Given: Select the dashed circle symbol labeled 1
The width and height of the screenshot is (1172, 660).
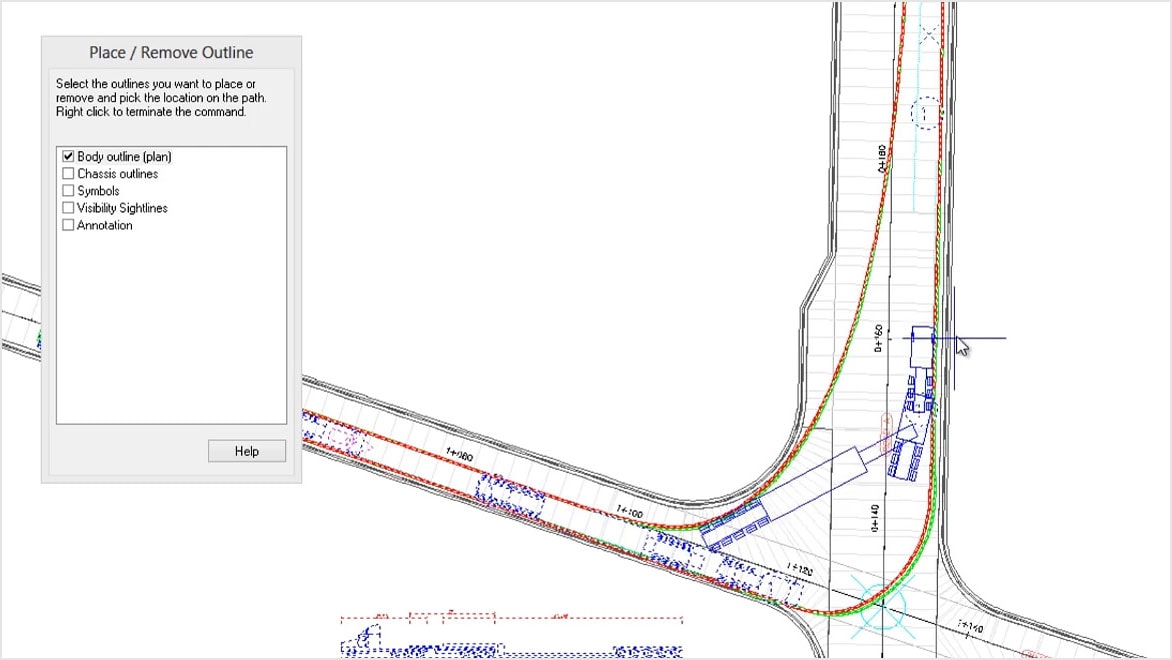Looking at the screenshot, I should [924, 113].
